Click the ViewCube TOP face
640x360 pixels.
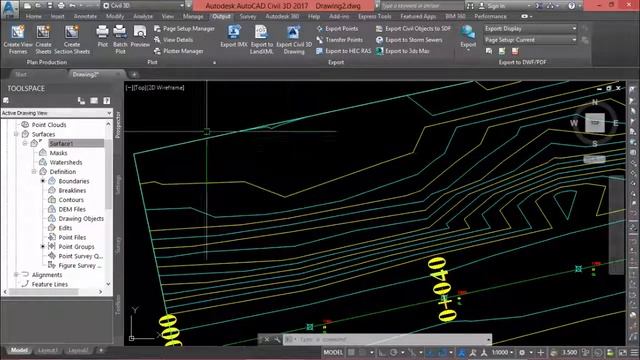[595, 122]
